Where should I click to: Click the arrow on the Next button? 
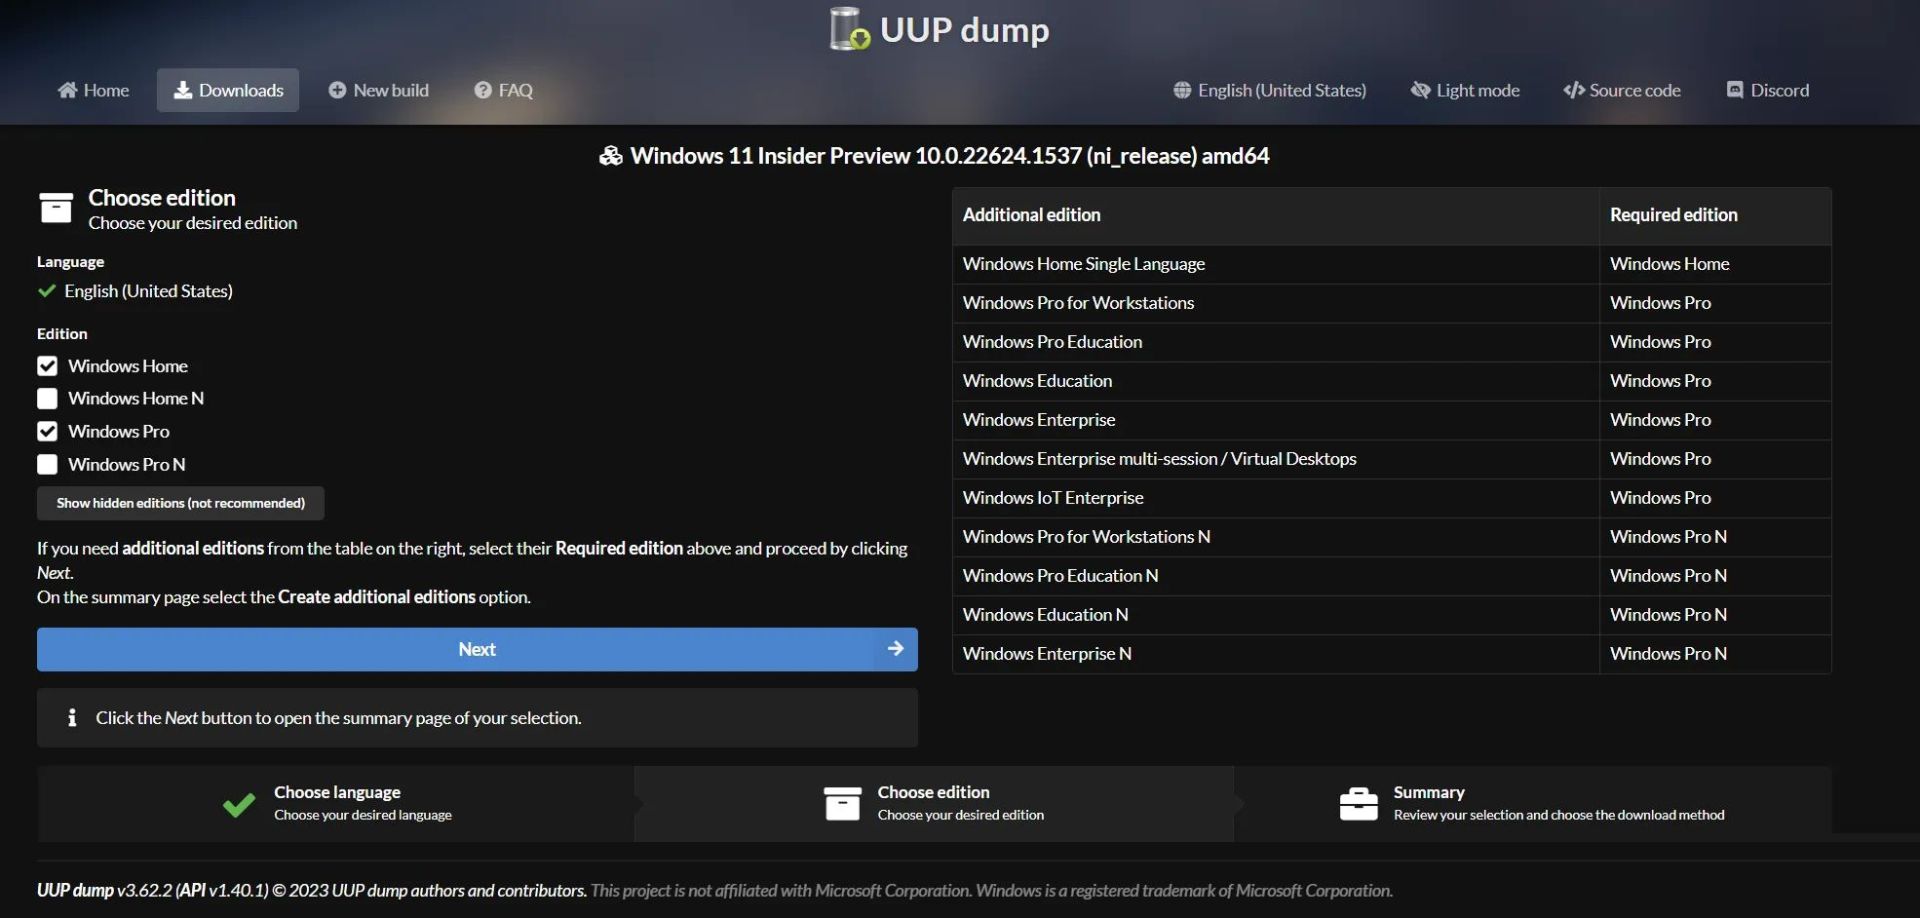pyautogui.click(x=895, y=649)
